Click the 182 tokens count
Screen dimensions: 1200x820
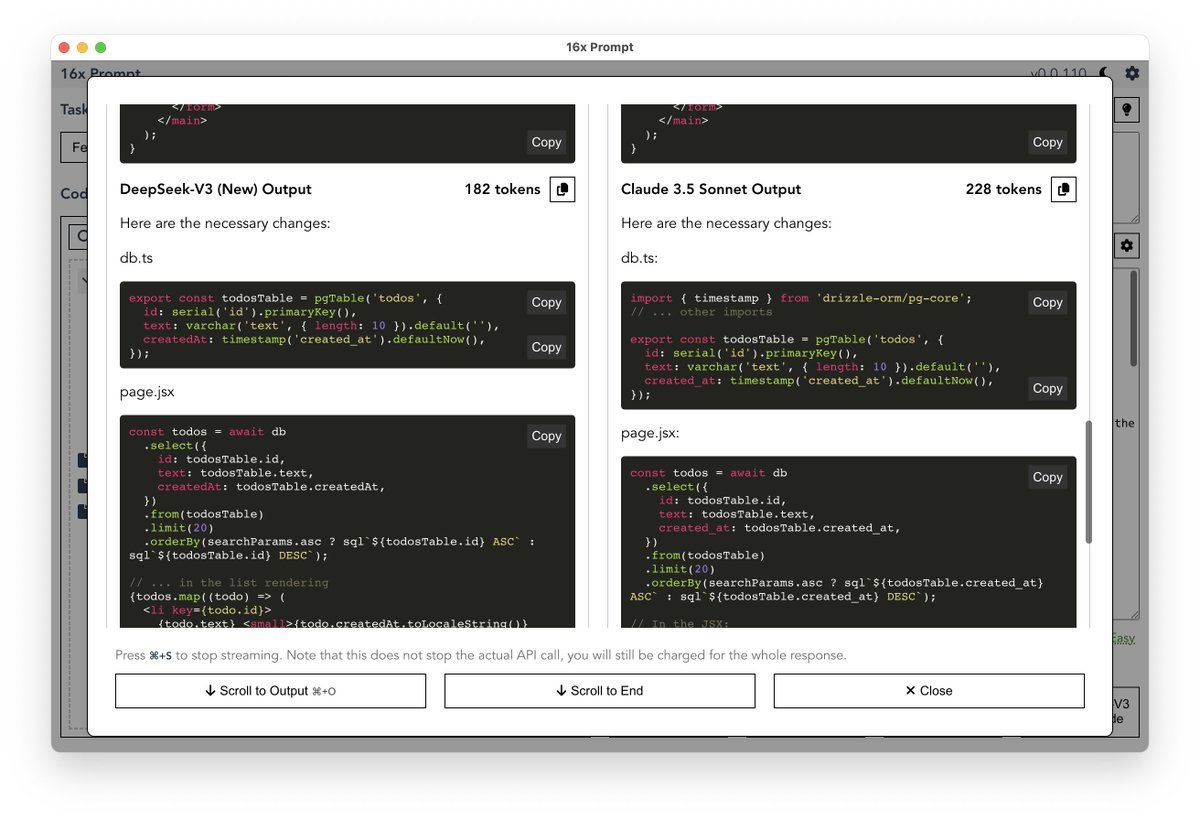(502, 189)
